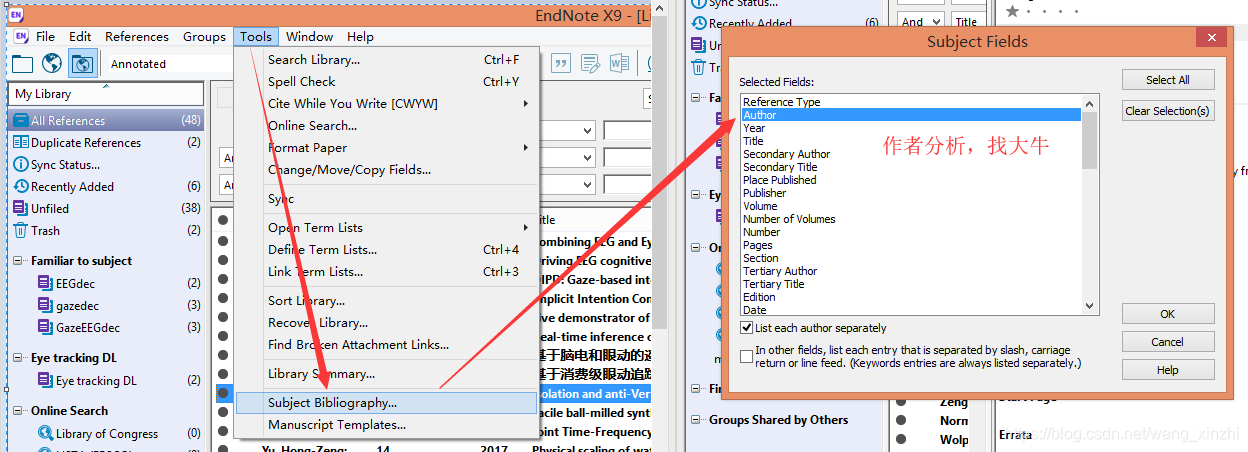Click the GazeEEGdec group icon

pyautogui.click(x=45, y=327)
